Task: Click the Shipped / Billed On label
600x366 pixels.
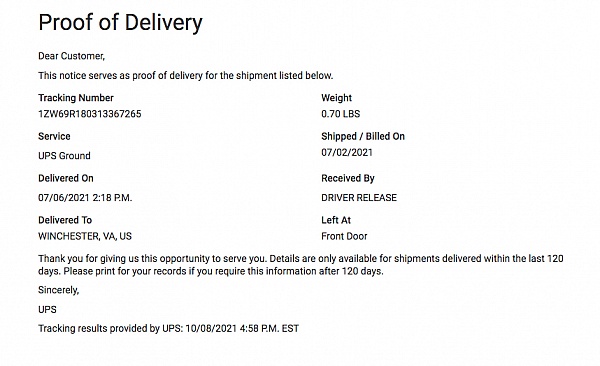Action: coord(363,136)
